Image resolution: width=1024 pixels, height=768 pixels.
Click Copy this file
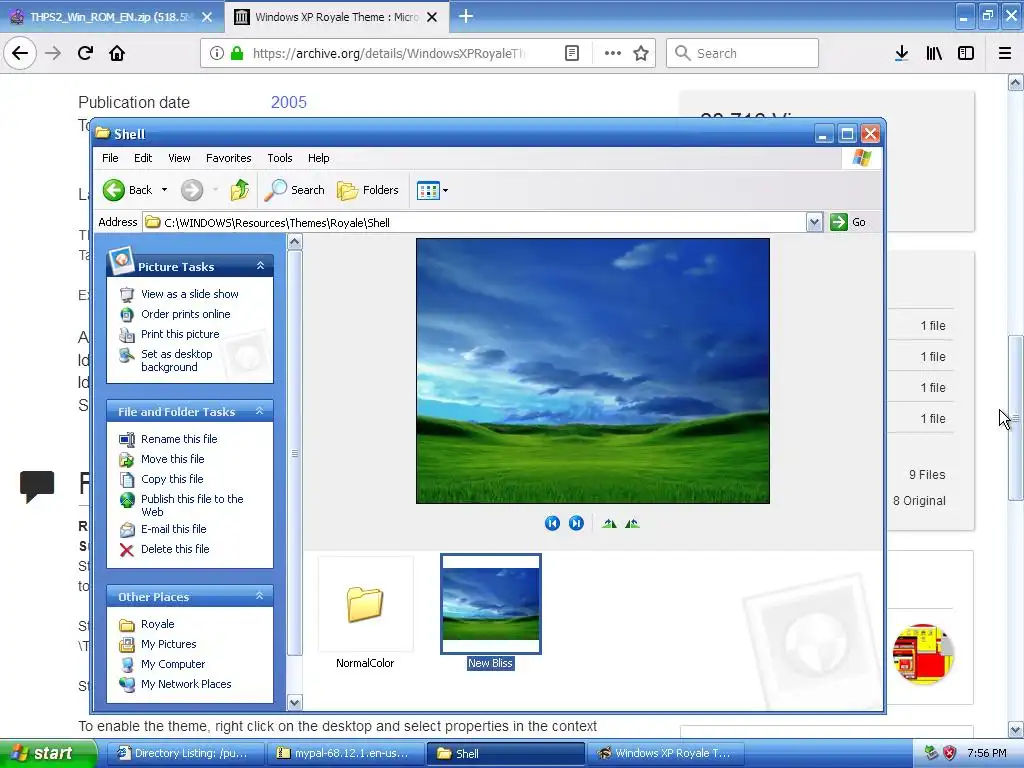(x=172, y=479)
